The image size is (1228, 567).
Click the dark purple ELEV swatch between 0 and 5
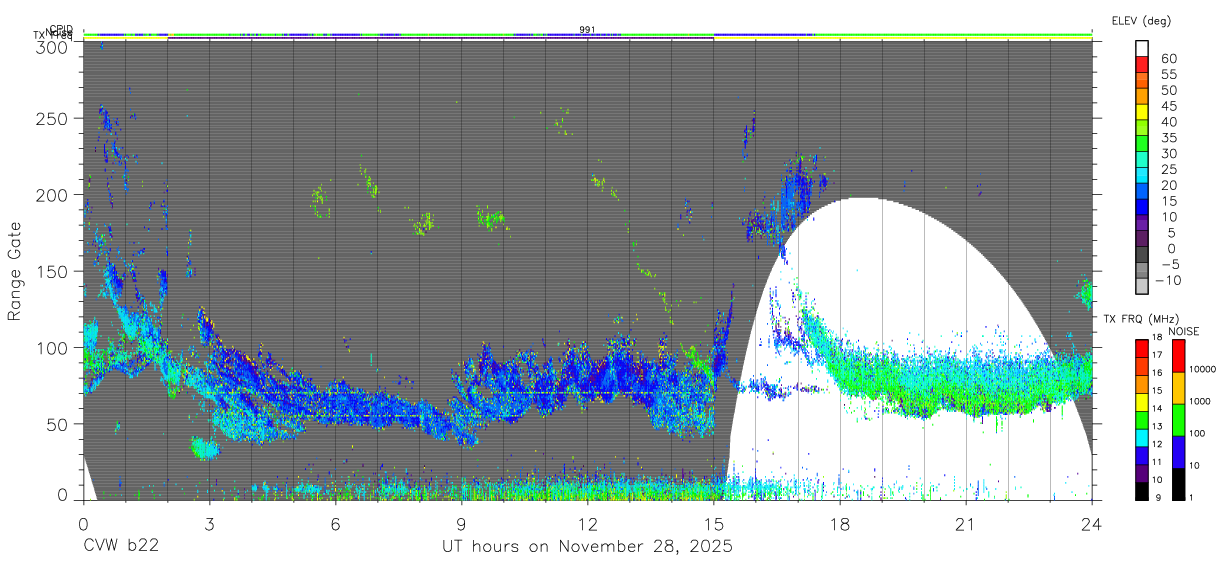(1142, 238)
